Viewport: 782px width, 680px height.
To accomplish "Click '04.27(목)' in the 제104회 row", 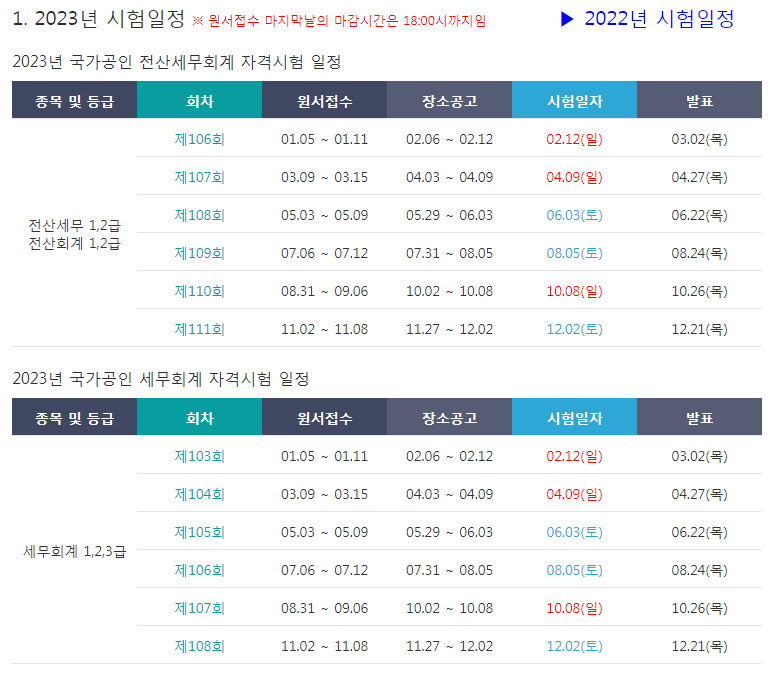I will [699, 494].
